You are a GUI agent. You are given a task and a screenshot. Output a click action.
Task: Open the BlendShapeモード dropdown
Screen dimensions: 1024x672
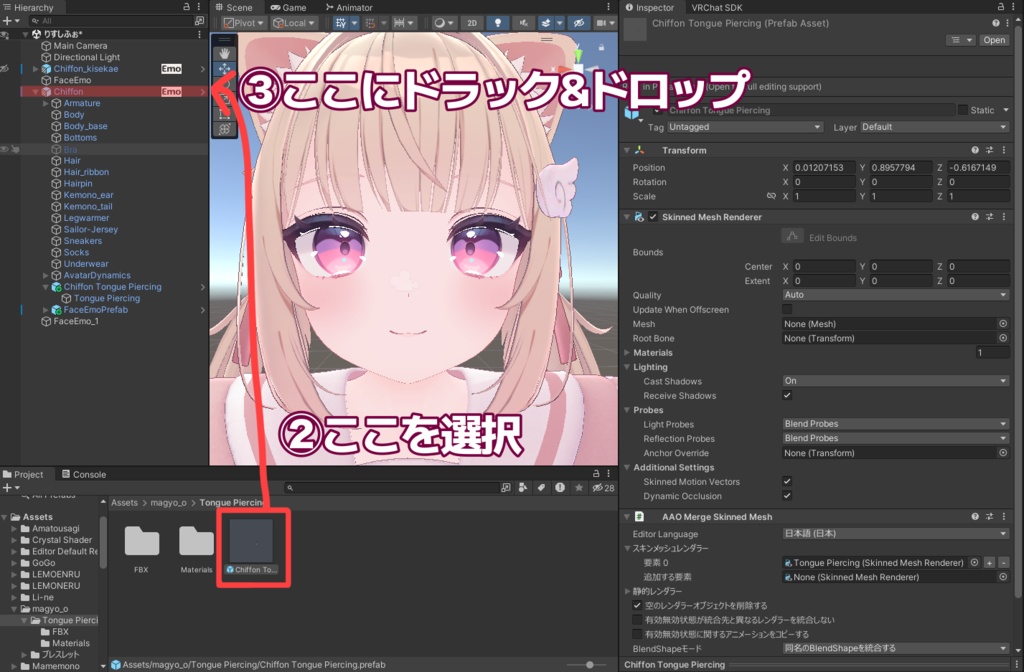(x=895, y=648)
